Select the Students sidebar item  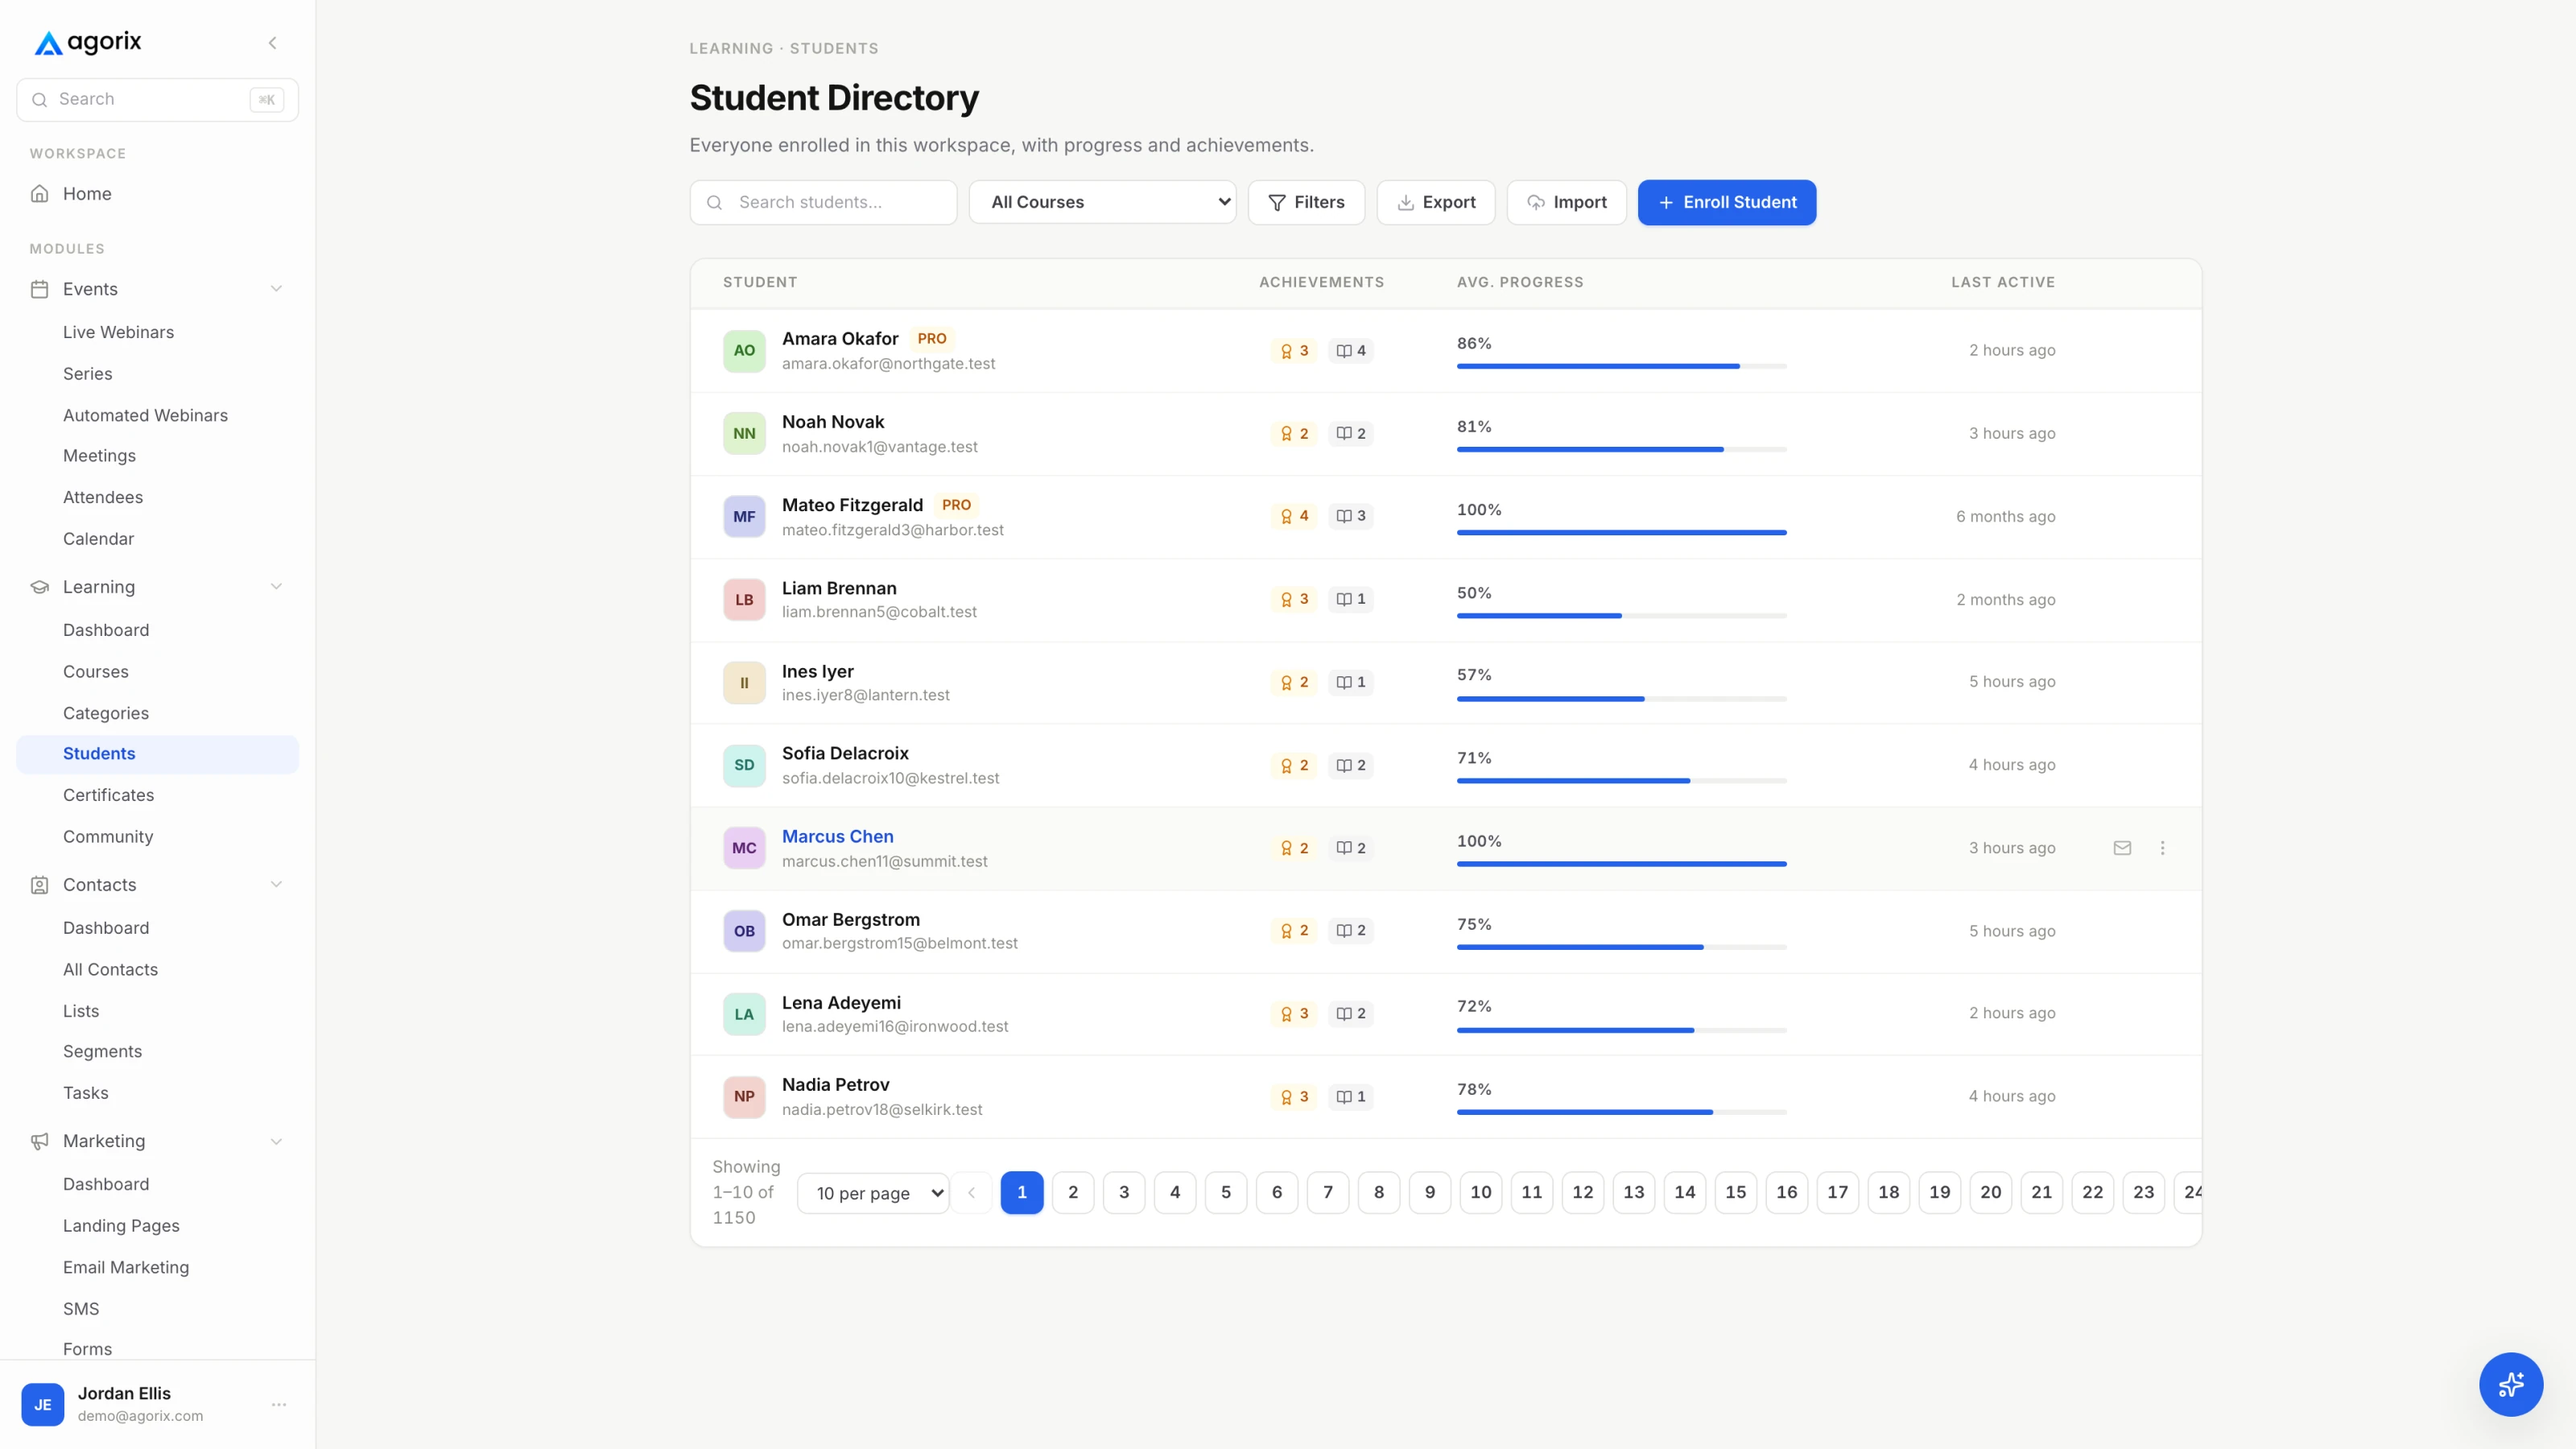click(157, 754)
